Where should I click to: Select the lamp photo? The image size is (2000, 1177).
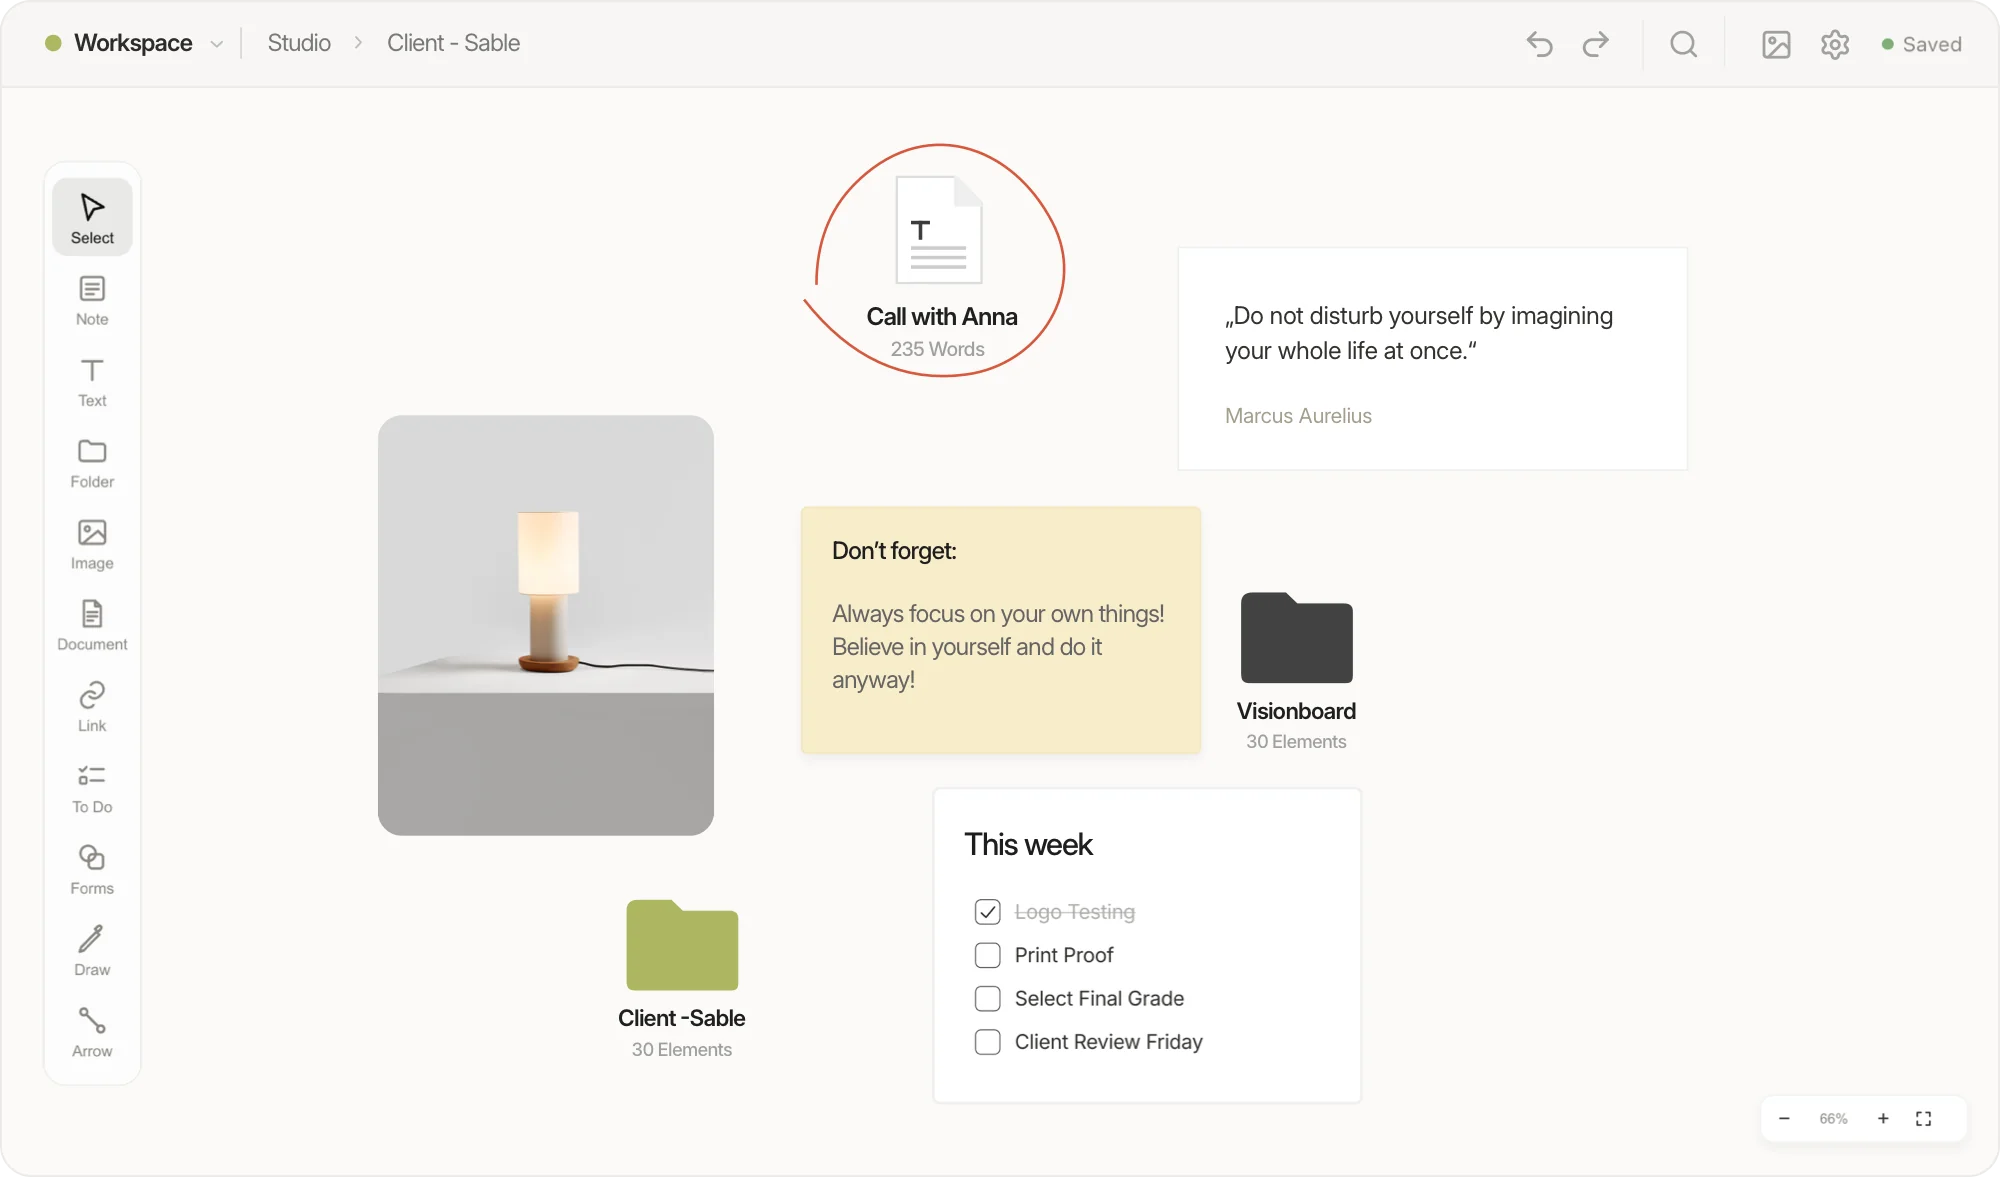[546, 625]
